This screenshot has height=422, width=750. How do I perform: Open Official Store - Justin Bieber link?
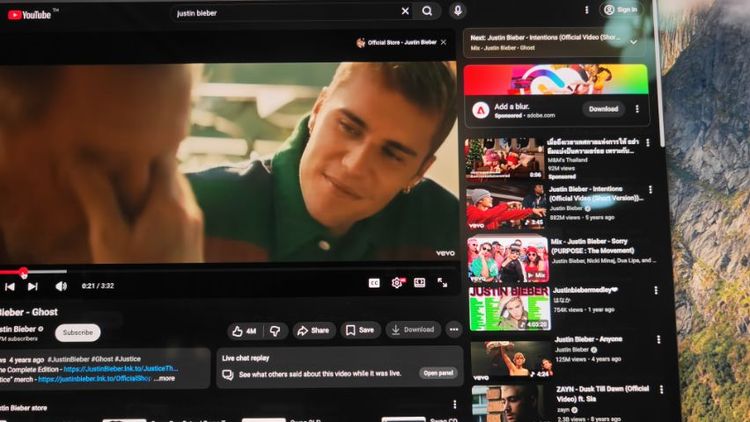(397, 43)
